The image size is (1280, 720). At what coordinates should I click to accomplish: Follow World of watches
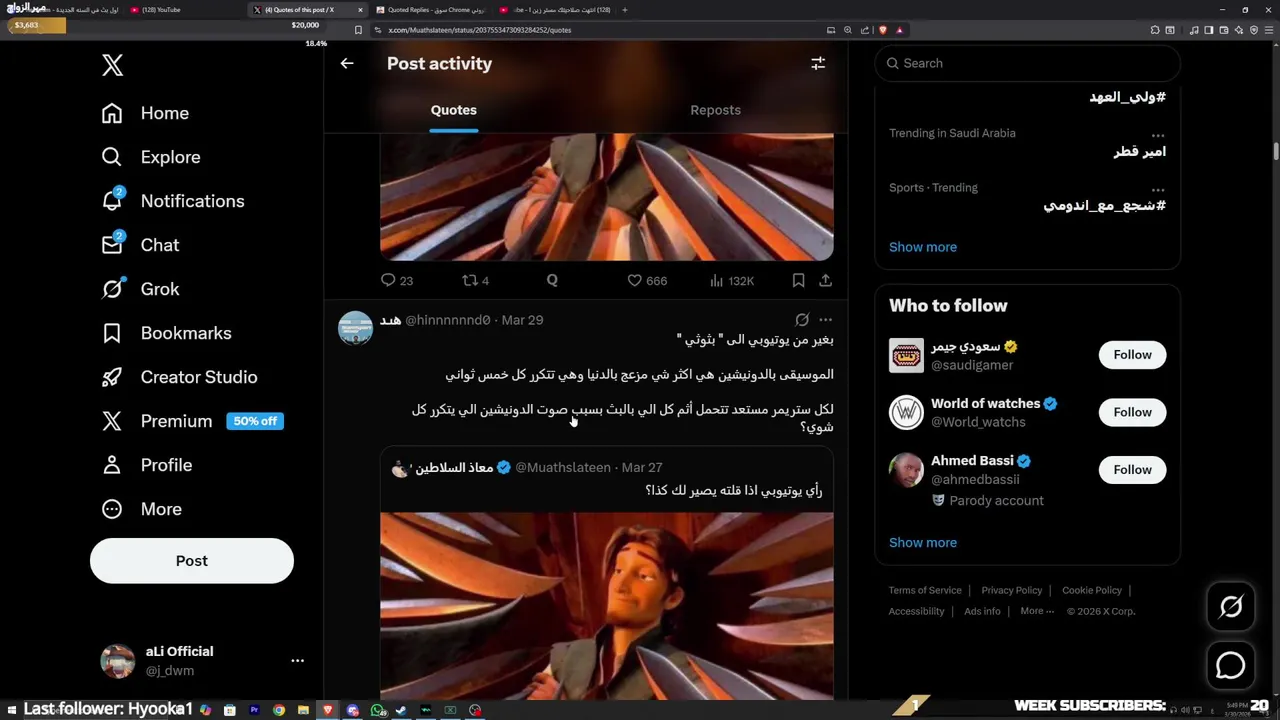pos(1132,412)
